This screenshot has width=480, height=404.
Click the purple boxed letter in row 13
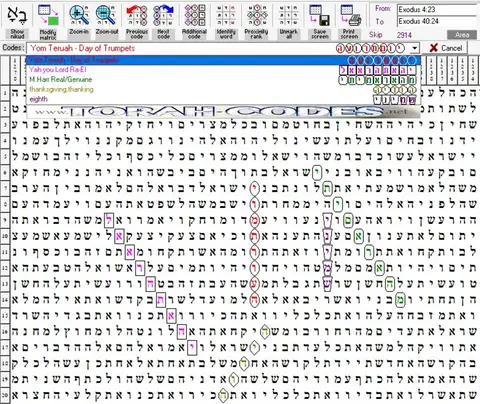327,284
